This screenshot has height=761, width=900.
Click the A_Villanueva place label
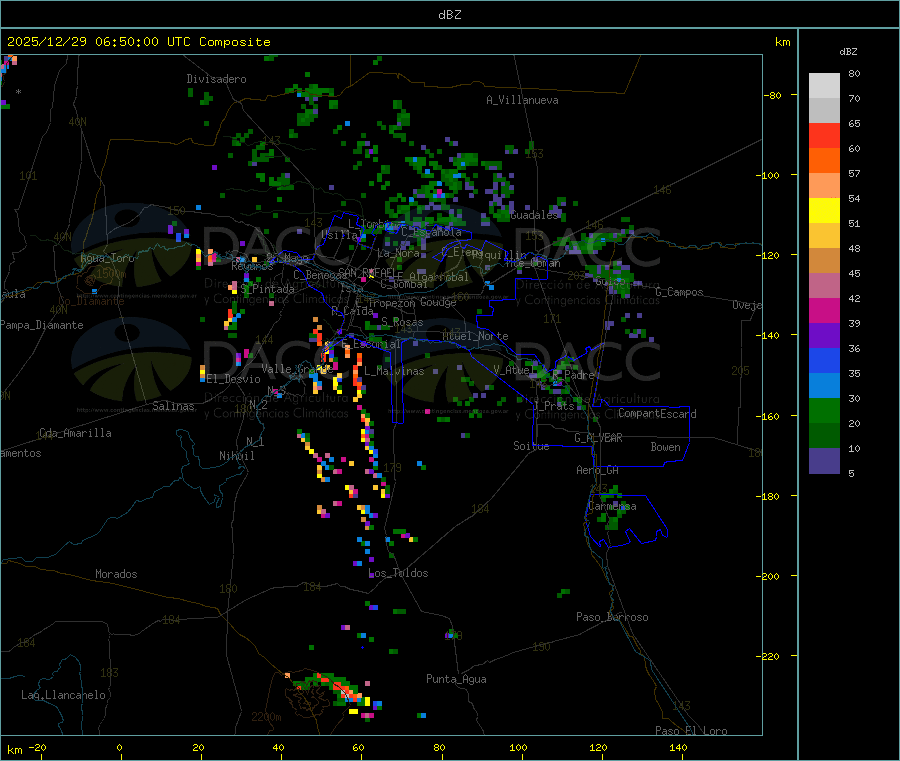522,100
